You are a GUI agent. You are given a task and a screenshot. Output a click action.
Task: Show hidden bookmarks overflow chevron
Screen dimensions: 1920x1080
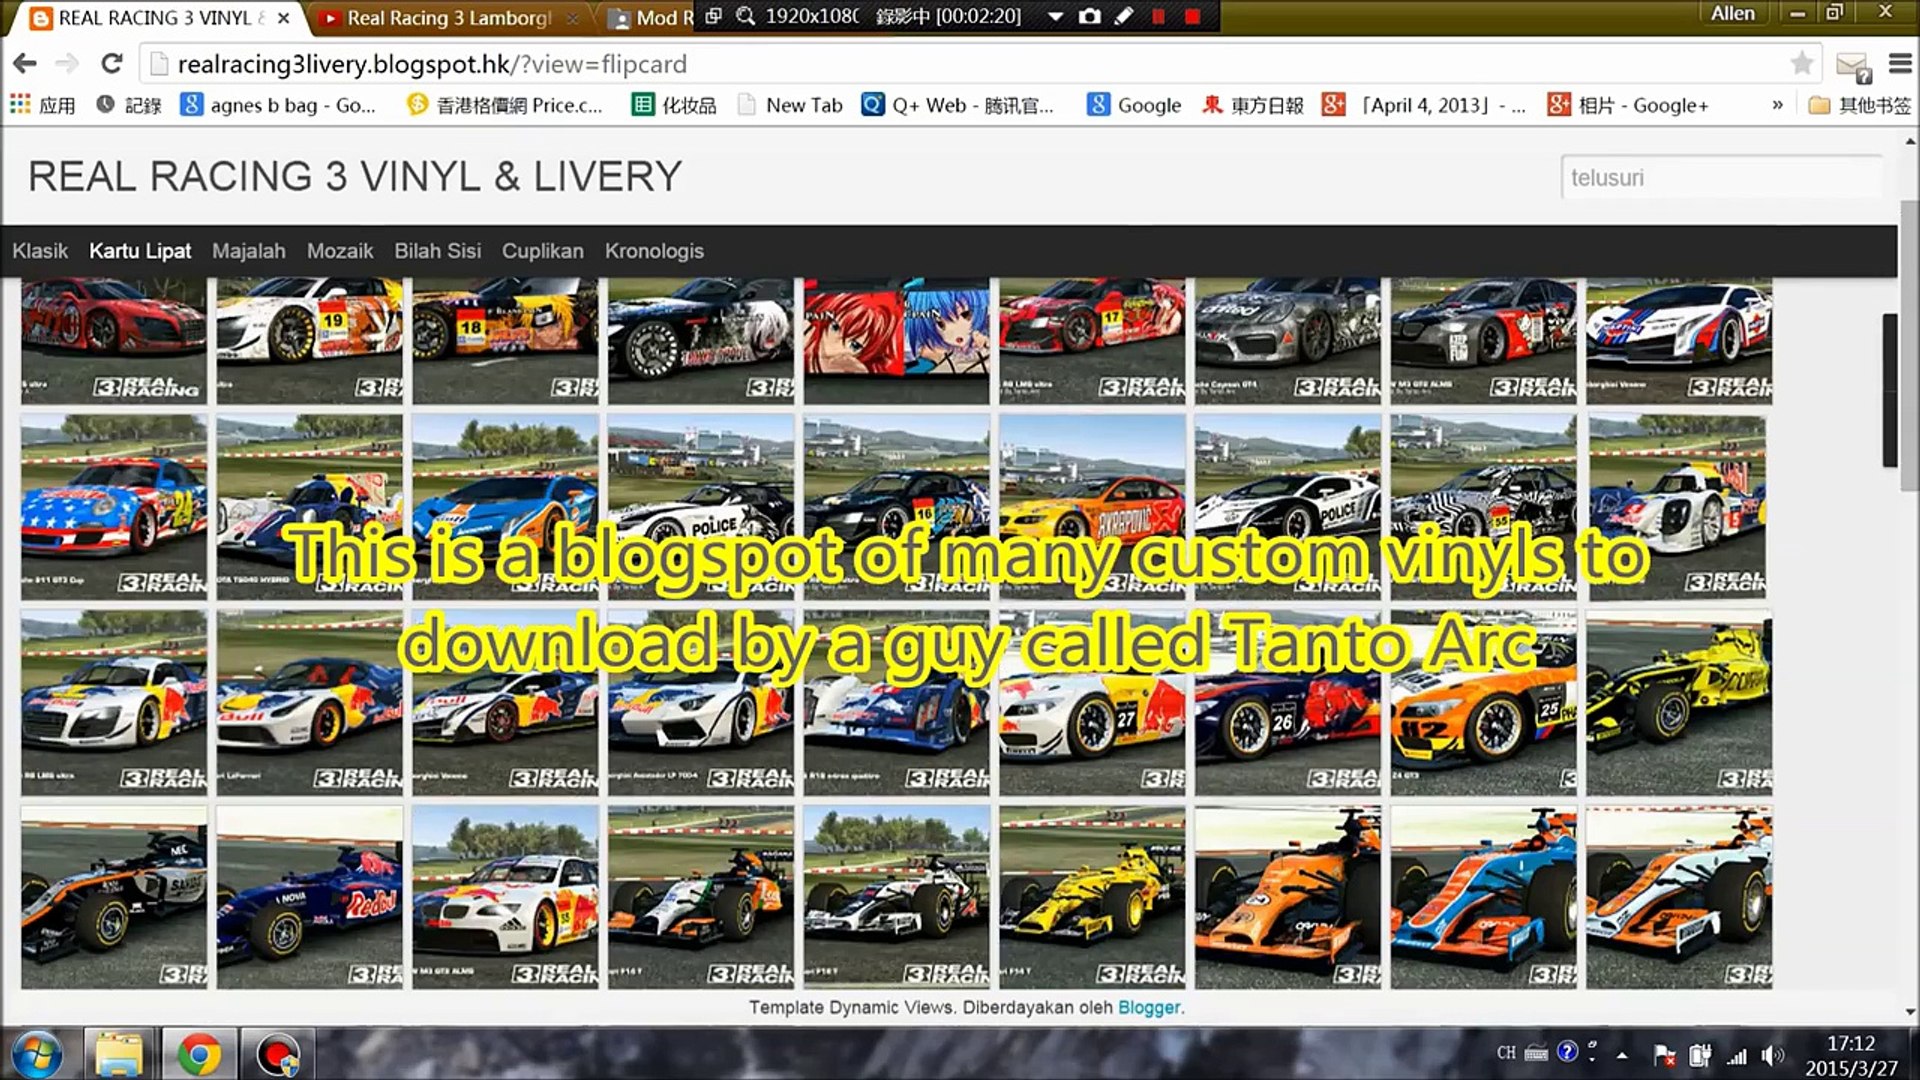[x=1777, y=105]
